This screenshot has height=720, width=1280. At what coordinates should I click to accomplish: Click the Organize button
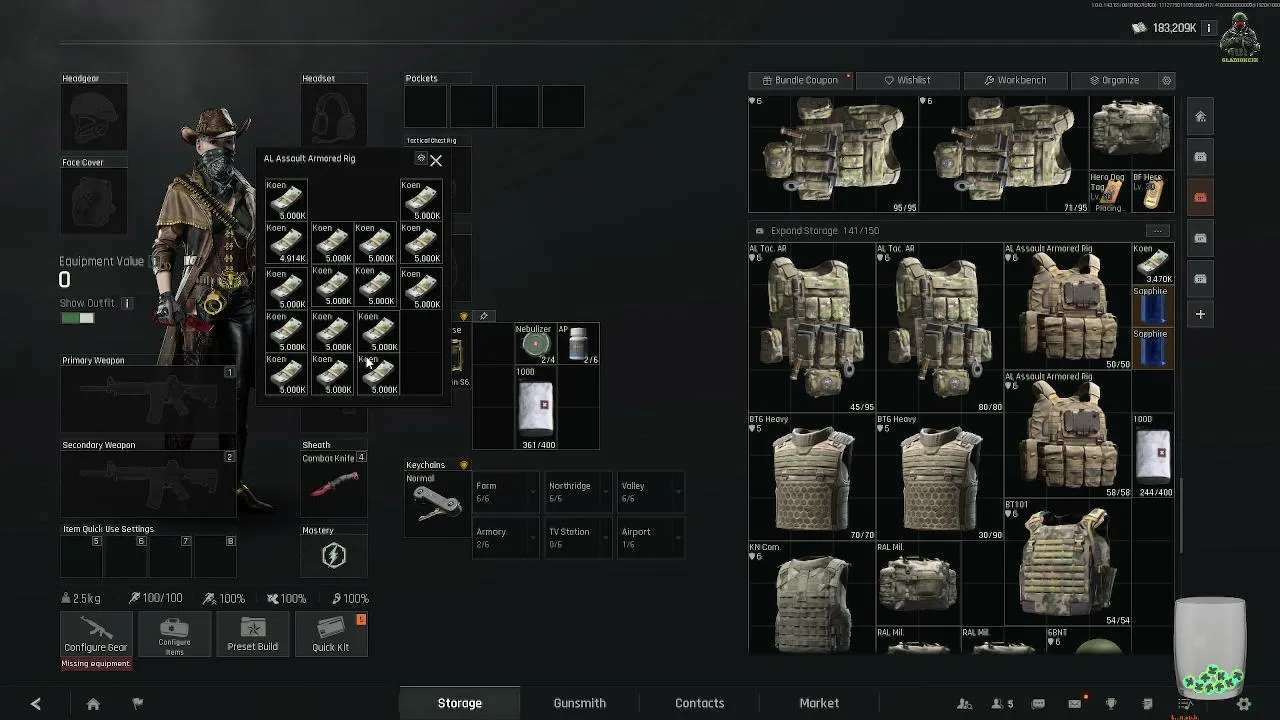tap(1114, 80)
